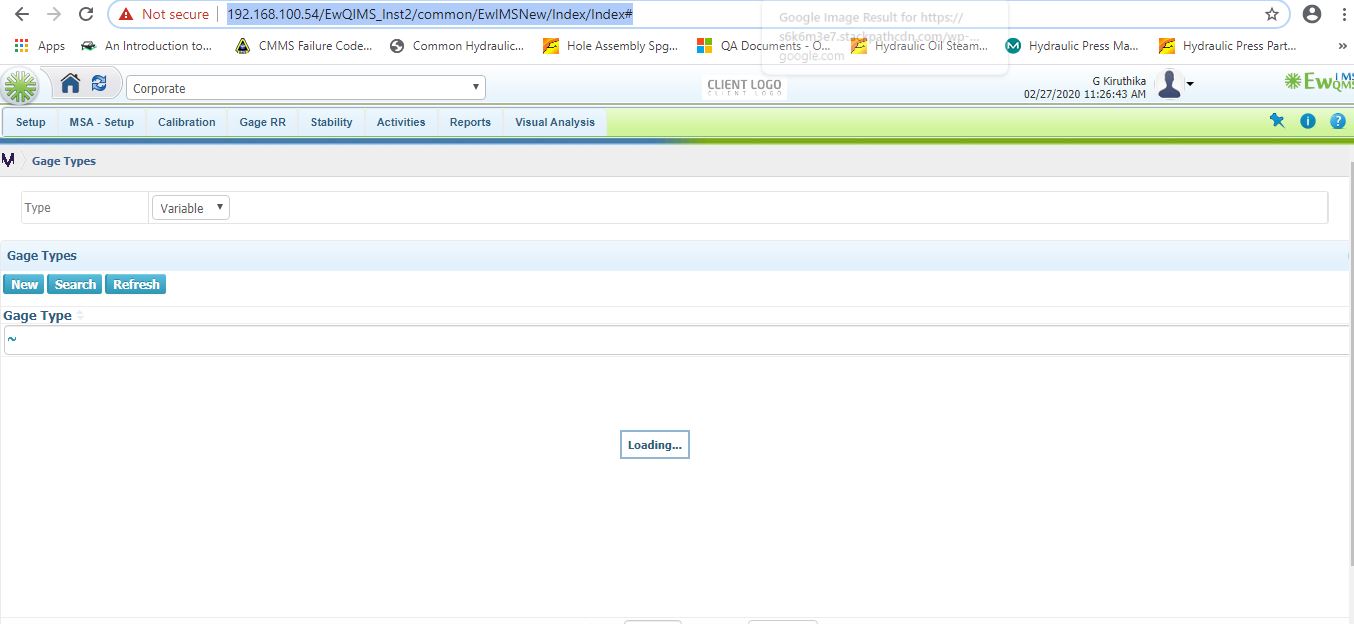
Task: Open the An Introduction to... bookmark
Action: (x=147, y=45)
